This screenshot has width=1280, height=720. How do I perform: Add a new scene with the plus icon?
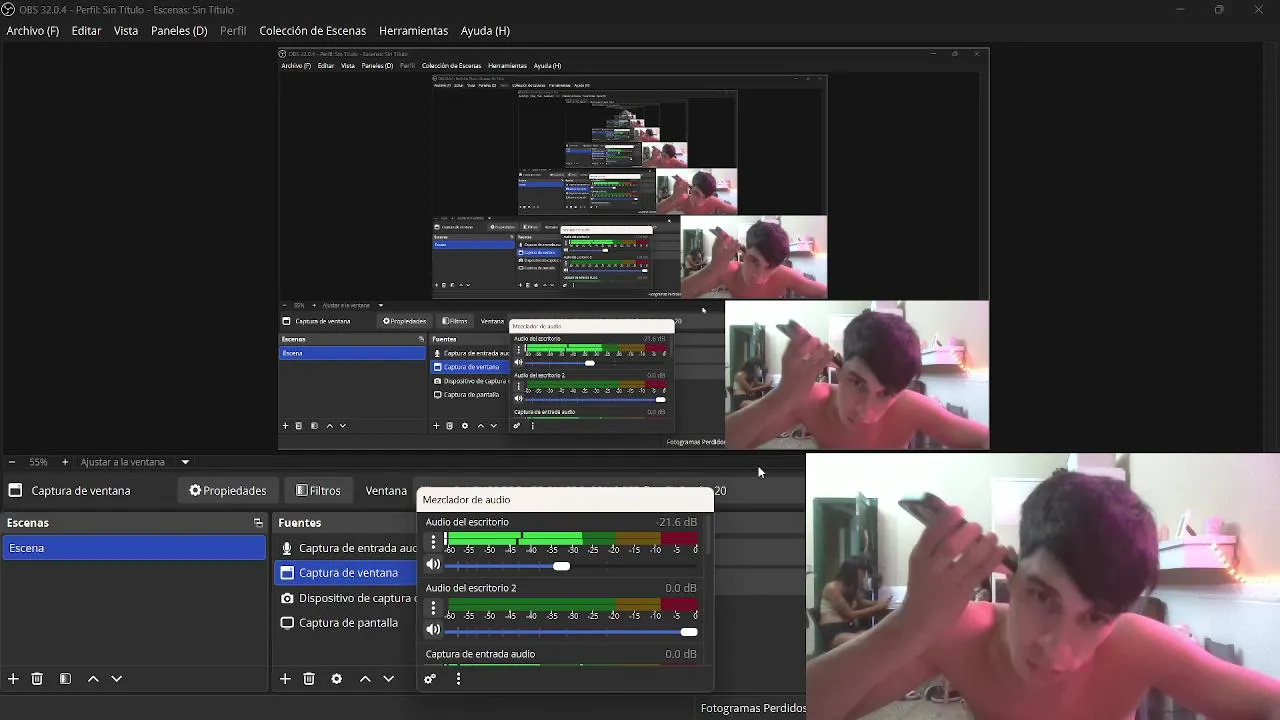[13, 678]
